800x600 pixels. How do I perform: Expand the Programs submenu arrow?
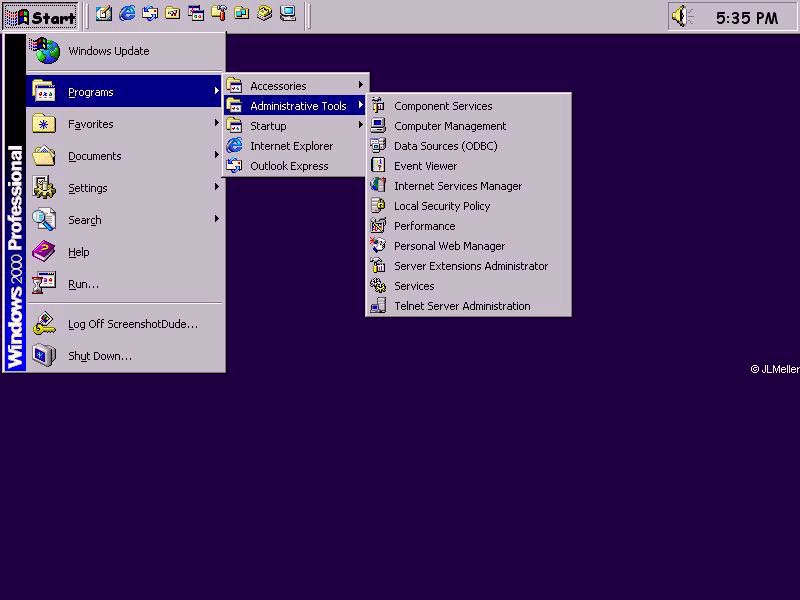(216, 91)
